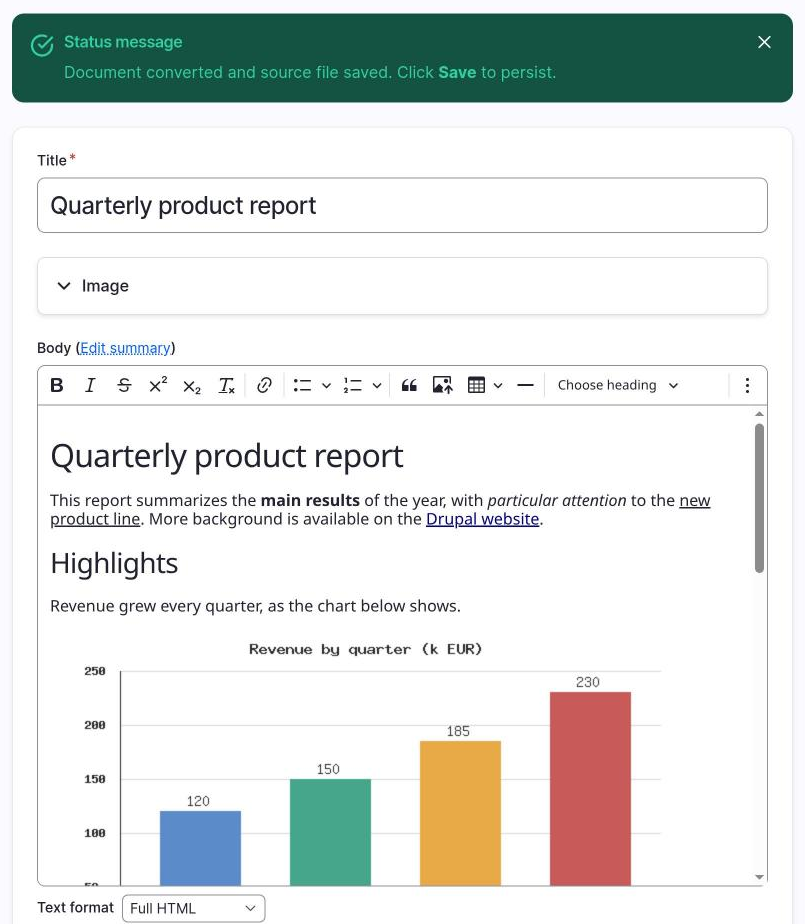Click the editor scrollbar up arrow
The image size is (805, 924).
click(760, 414)
